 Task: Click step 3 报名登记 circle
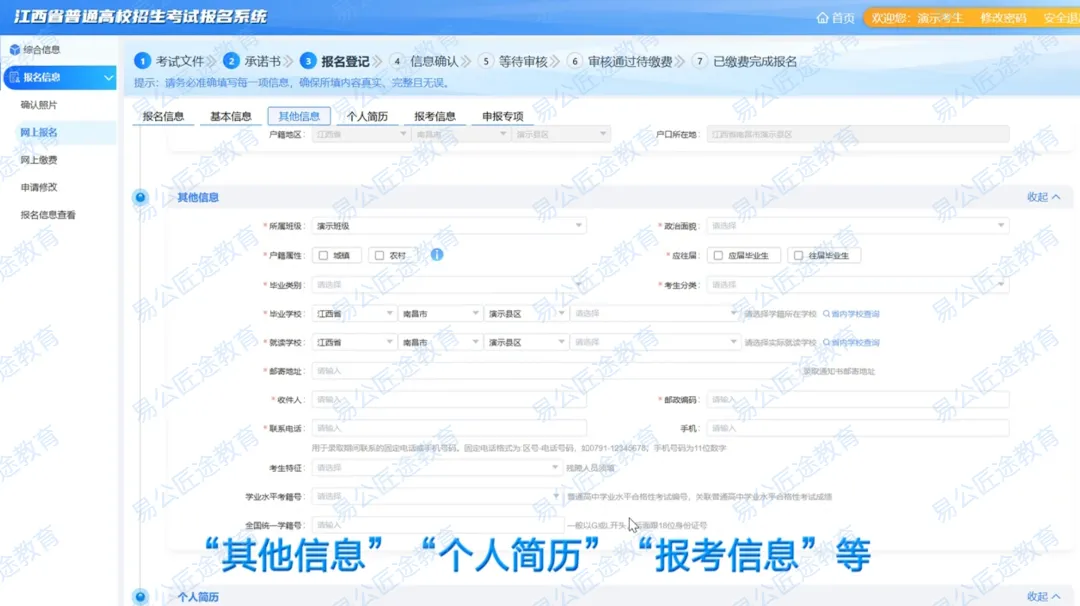[x=308, y=61]
